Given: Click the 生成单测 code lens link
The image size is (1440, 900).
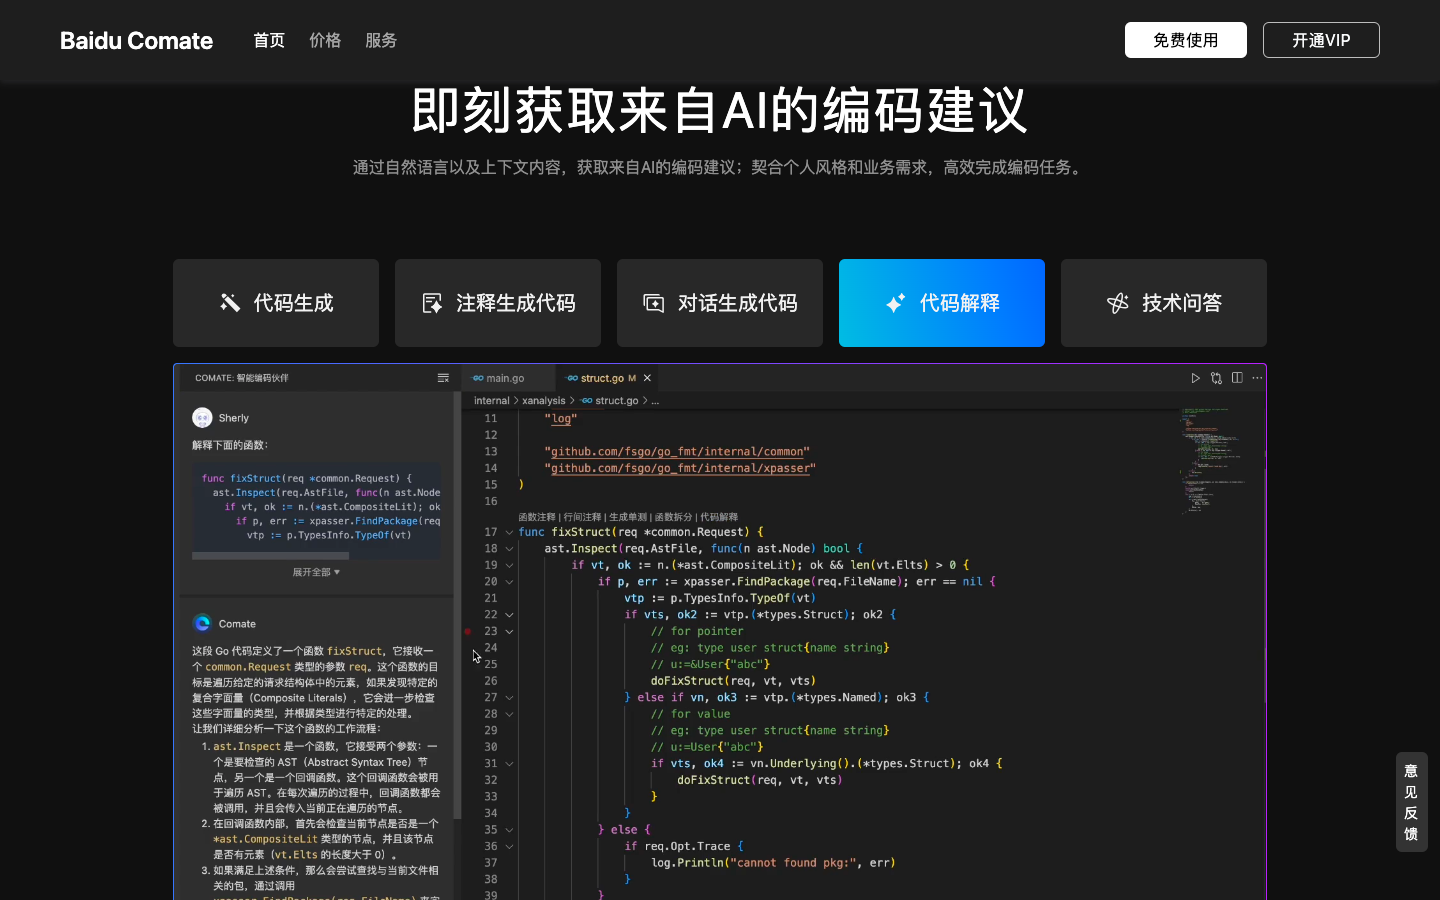Looking at the screenshot, I should (628, 517).
